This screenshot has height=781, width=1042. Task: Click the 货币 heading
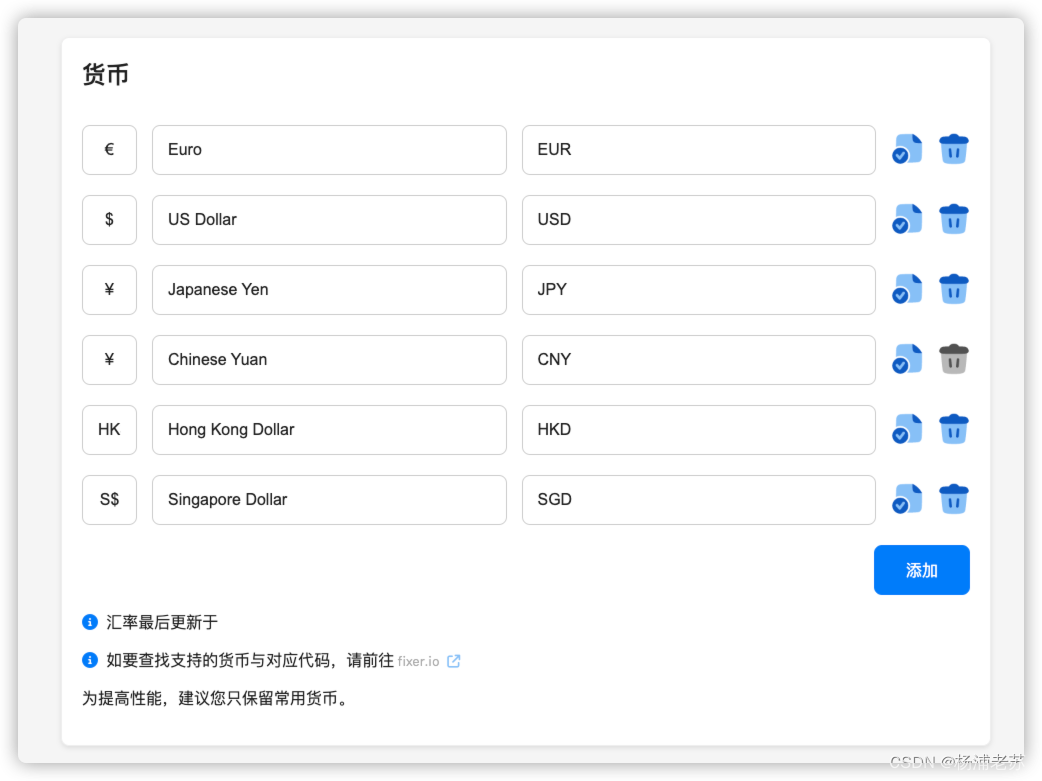tap(106, 74)
